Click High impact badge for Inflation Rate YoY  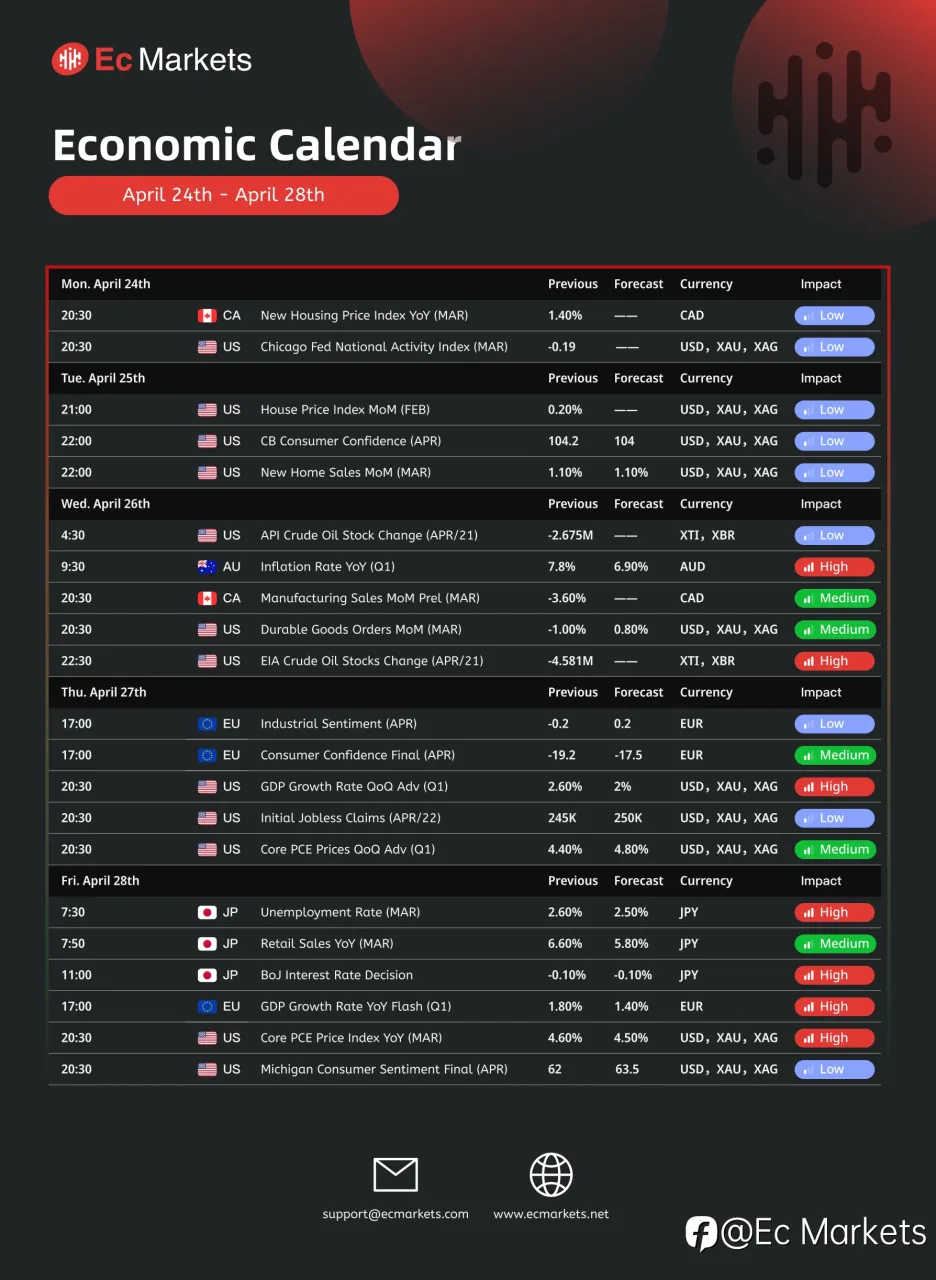(834, 567)
